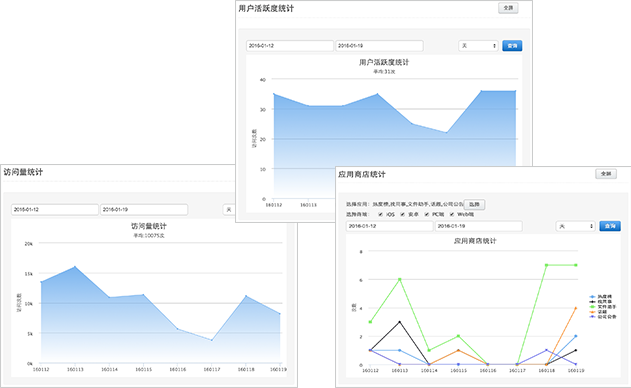This screenshot has height=388, width=631.
Task: Click end date 2016-01-19 field in 用户活跃度统计
Action: tap(379, 46)
